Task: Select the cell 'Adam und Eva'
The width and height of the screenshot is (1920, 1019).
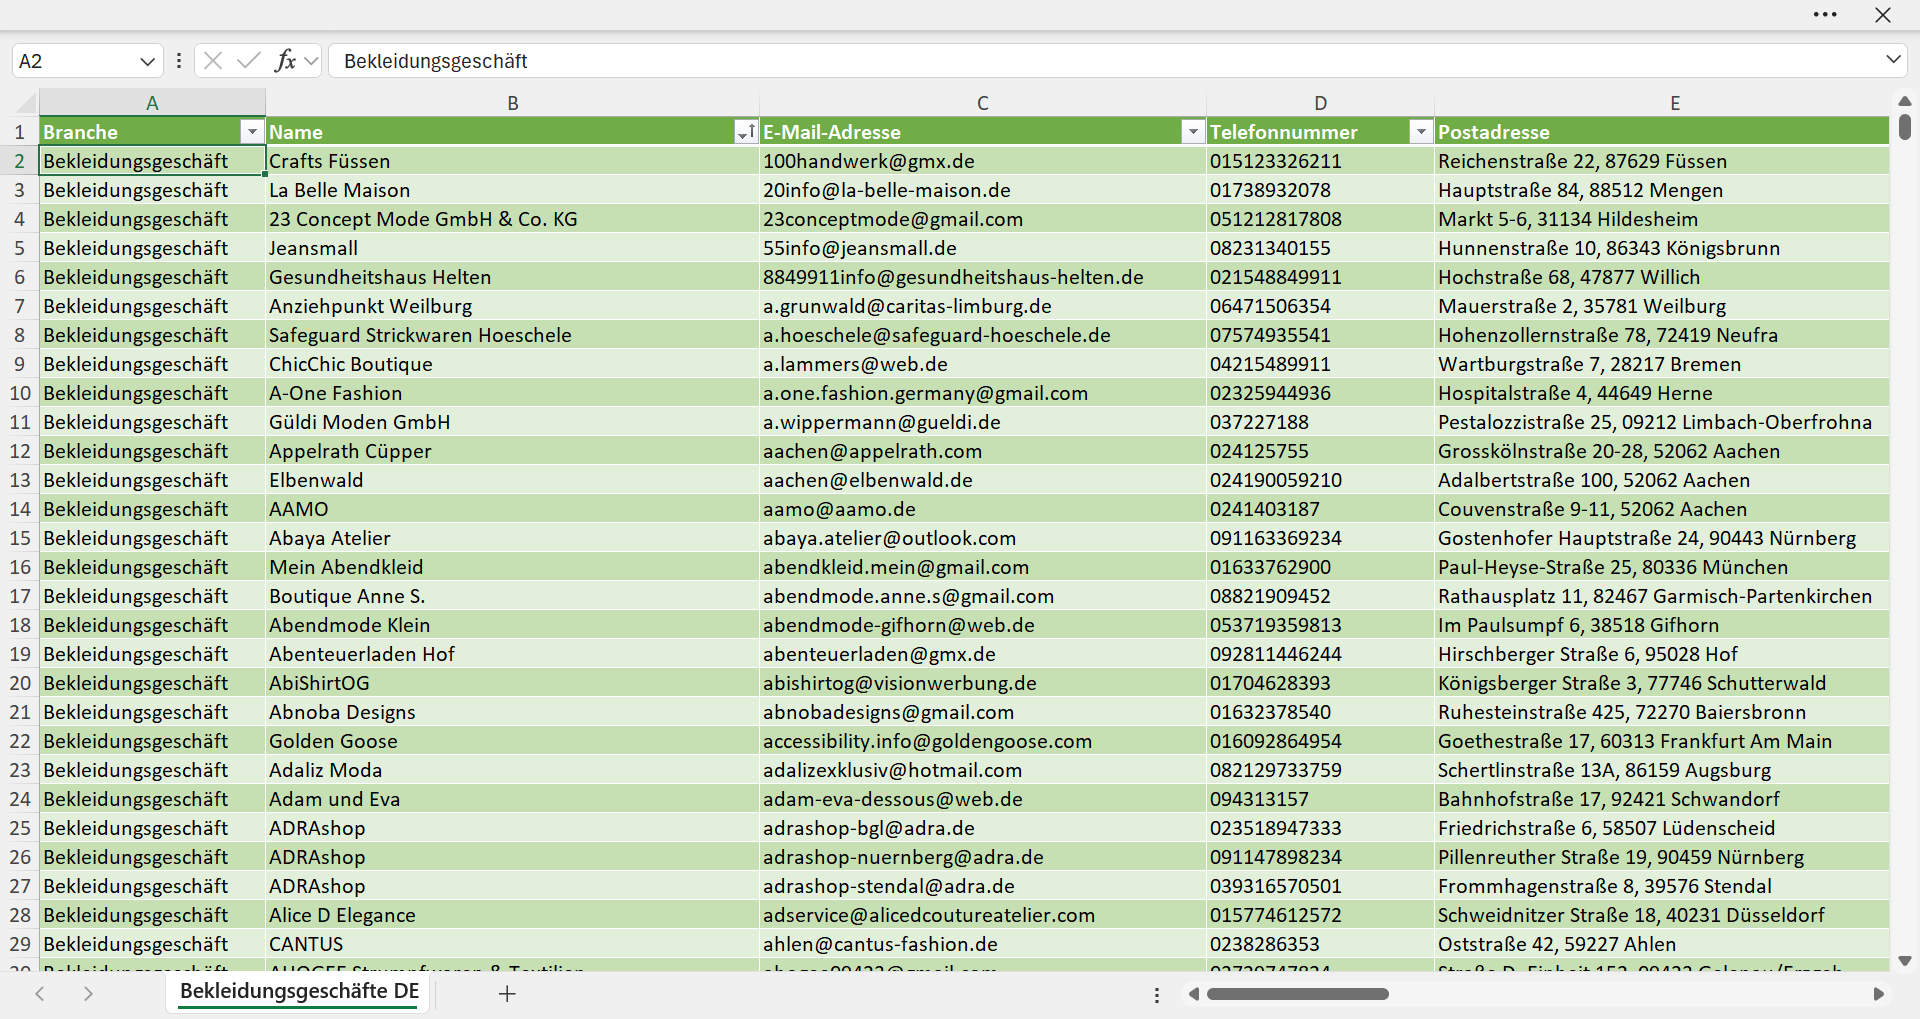Action: click(x=513, y=799)
